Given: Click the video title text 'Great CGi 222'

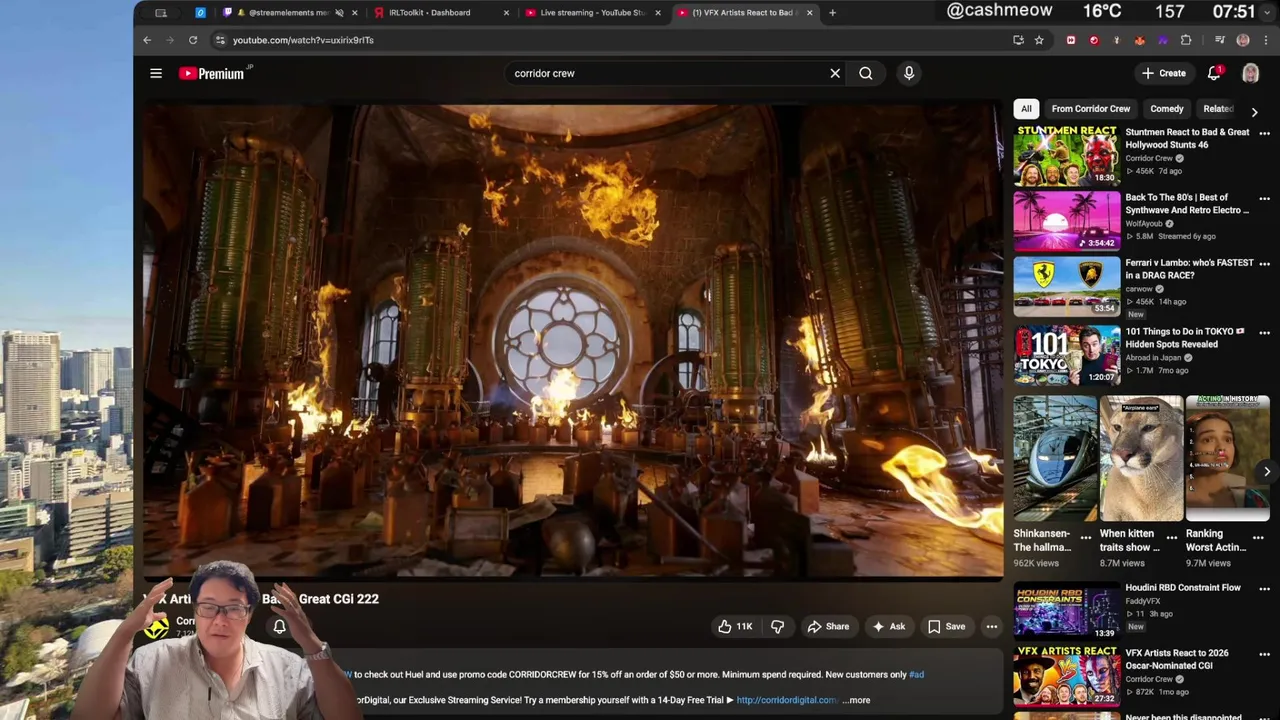Looking at the screenshot, I should click(x=338, y=599).
